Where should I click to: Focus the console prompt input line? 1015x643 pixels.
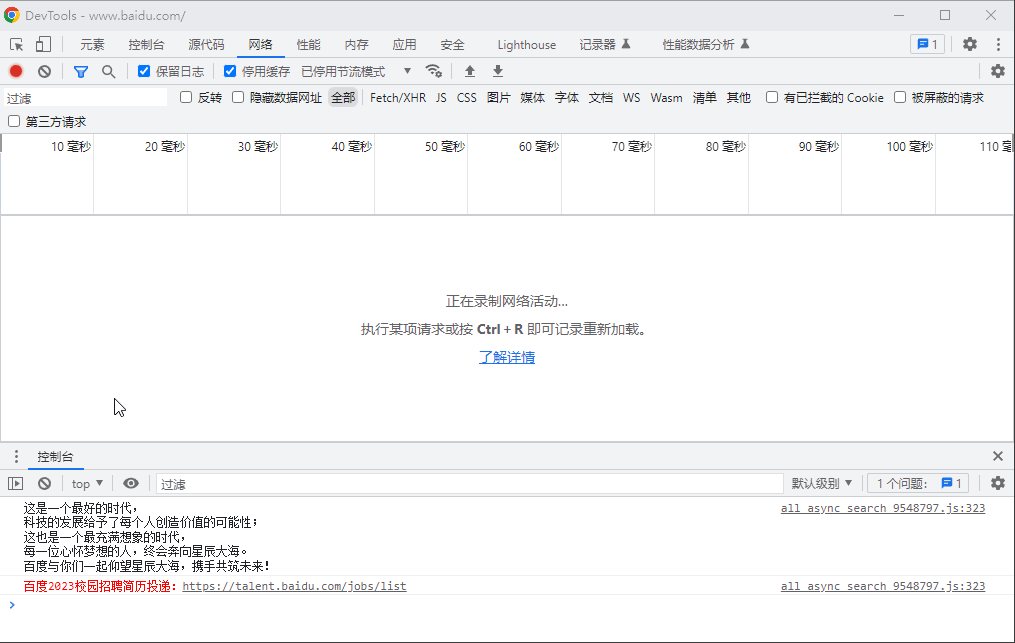coord(511,605)
